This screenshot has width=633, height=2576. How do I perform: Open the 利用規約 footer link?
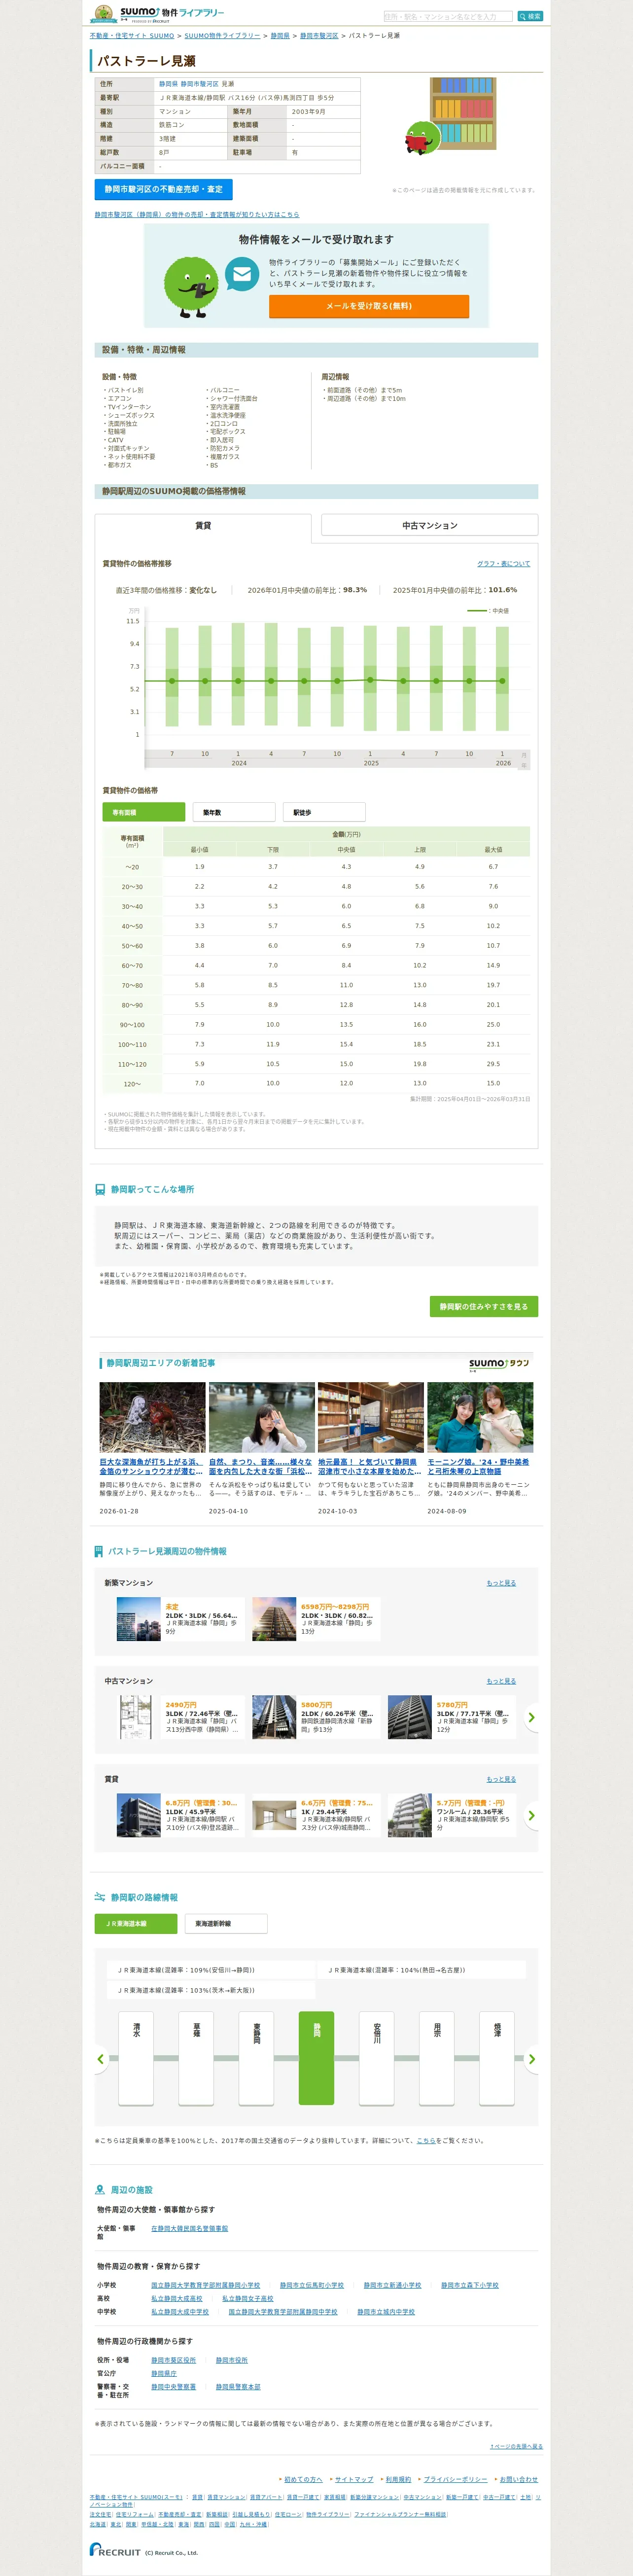click(x=398, y=2479)
